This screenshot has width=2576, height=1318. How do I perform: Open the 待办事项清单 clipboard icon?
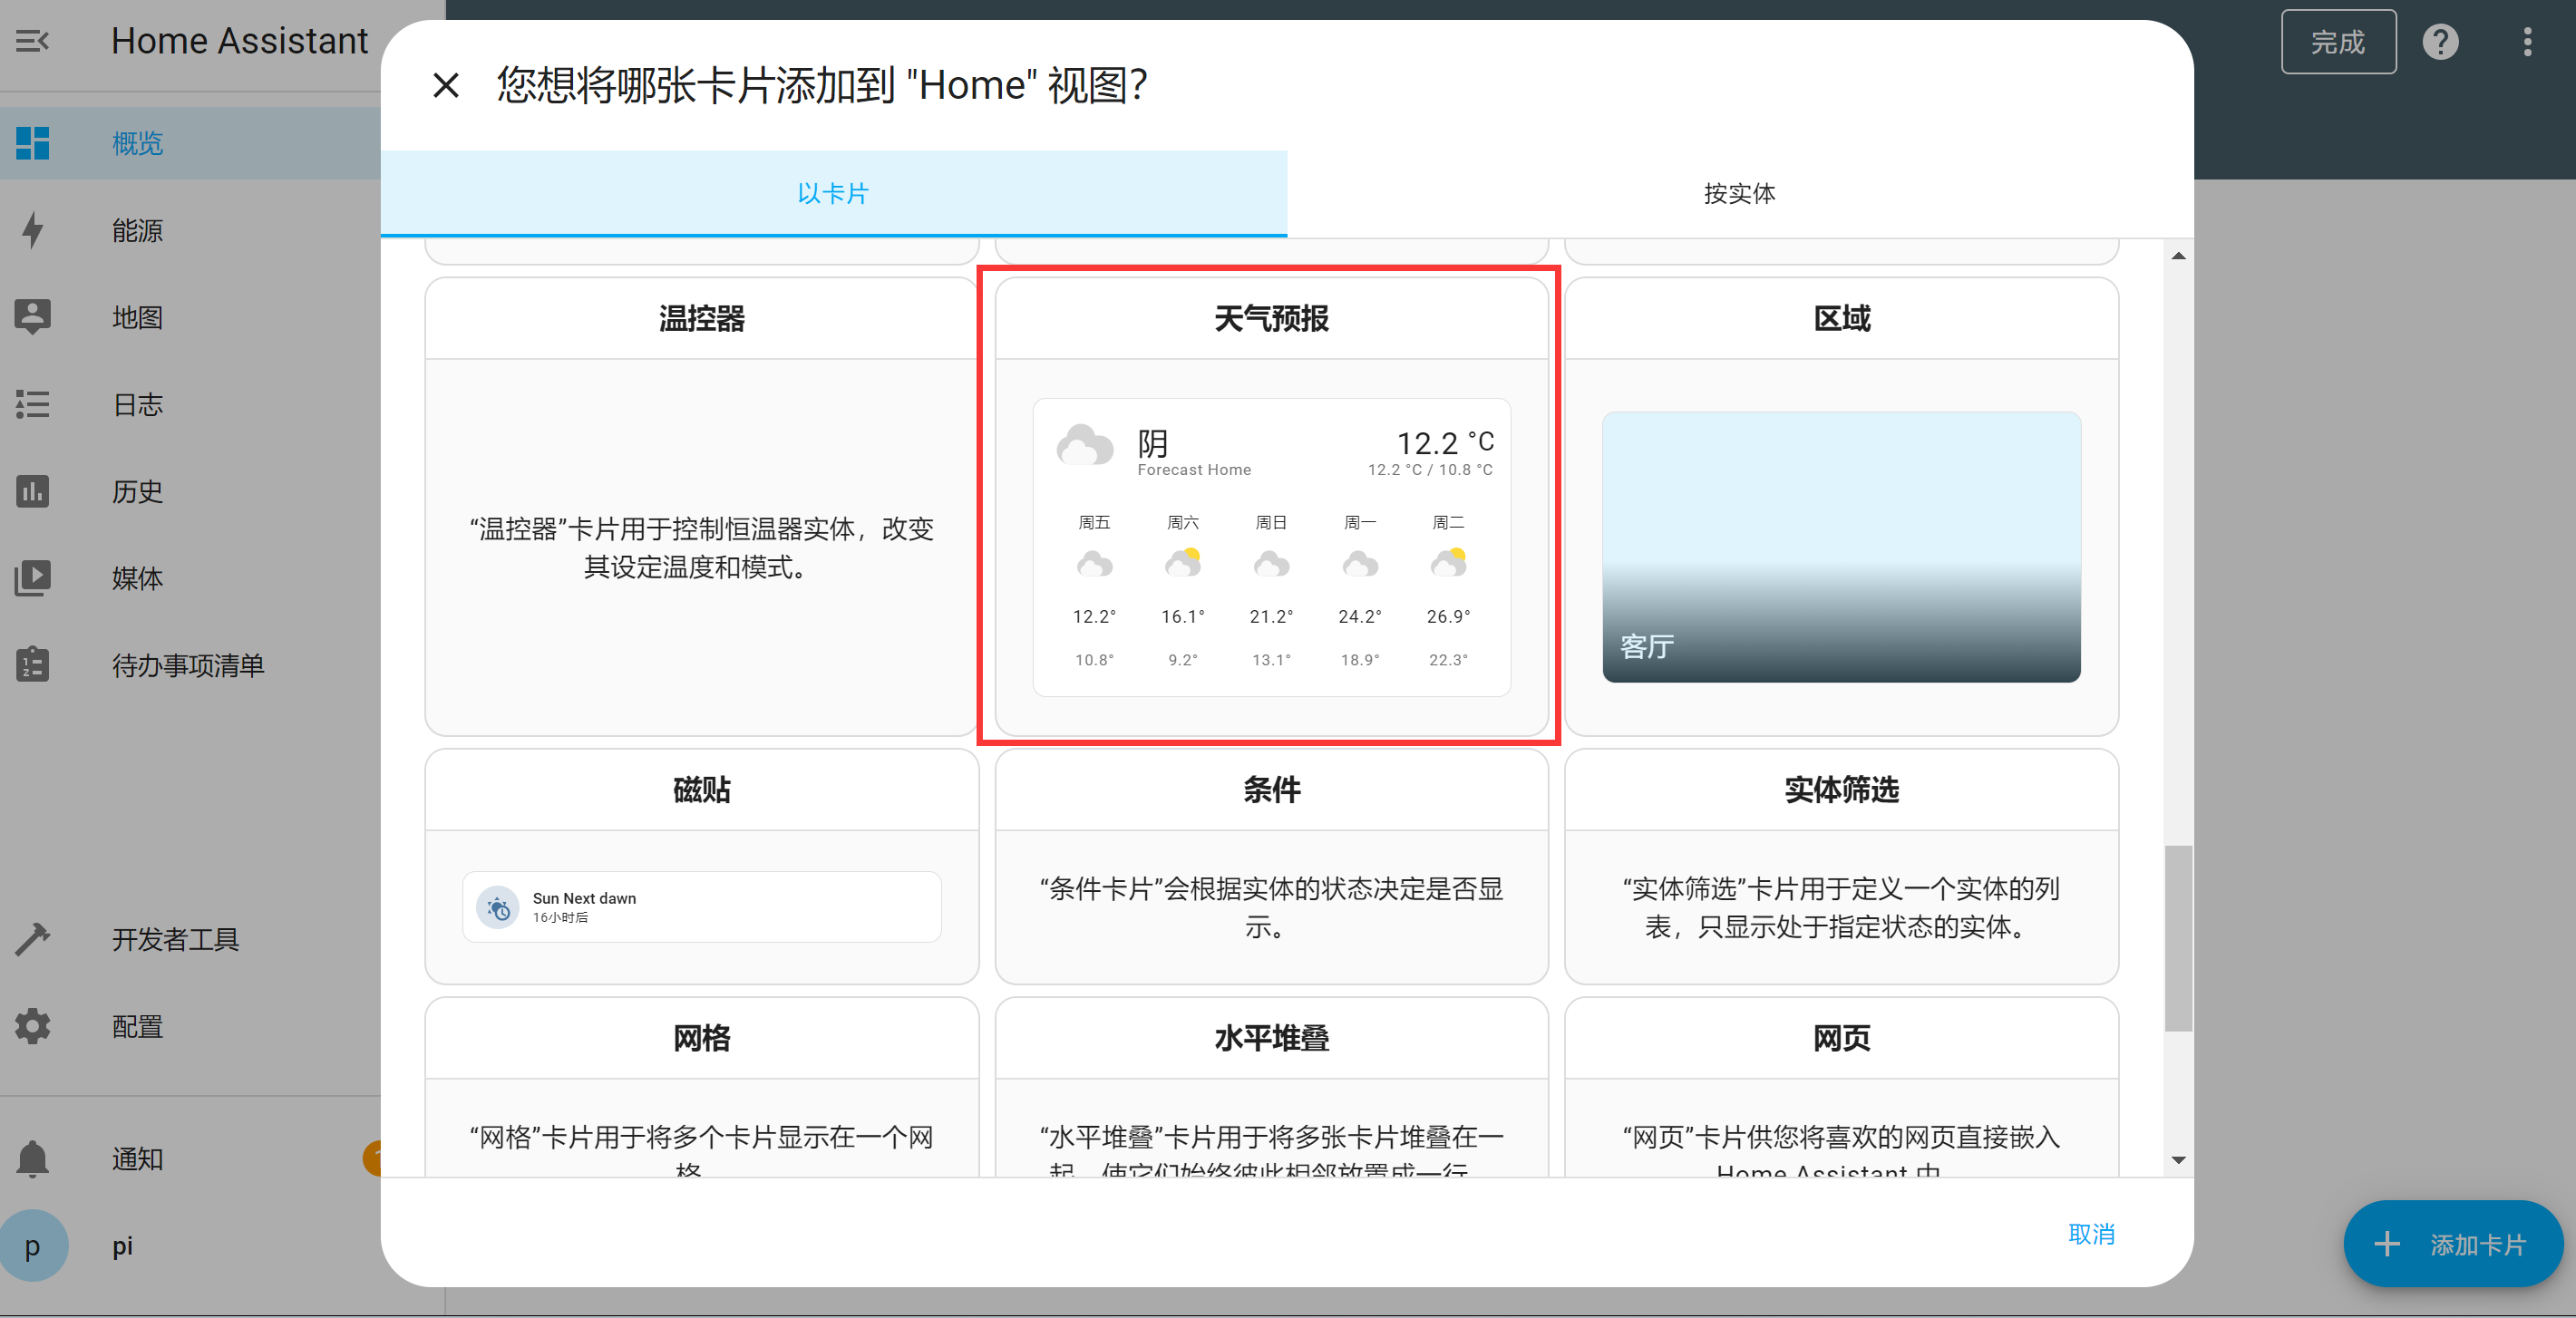click(x=32, y=665)
